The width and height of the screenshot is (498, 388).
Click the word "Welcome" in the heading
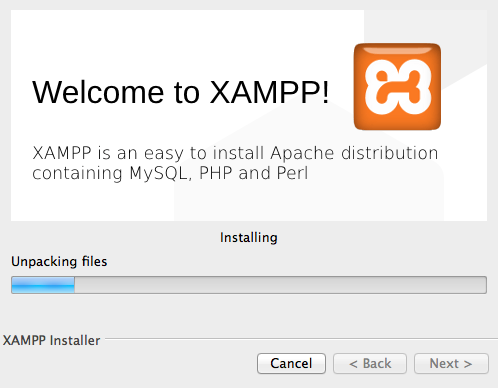click(x=98, y=92)
